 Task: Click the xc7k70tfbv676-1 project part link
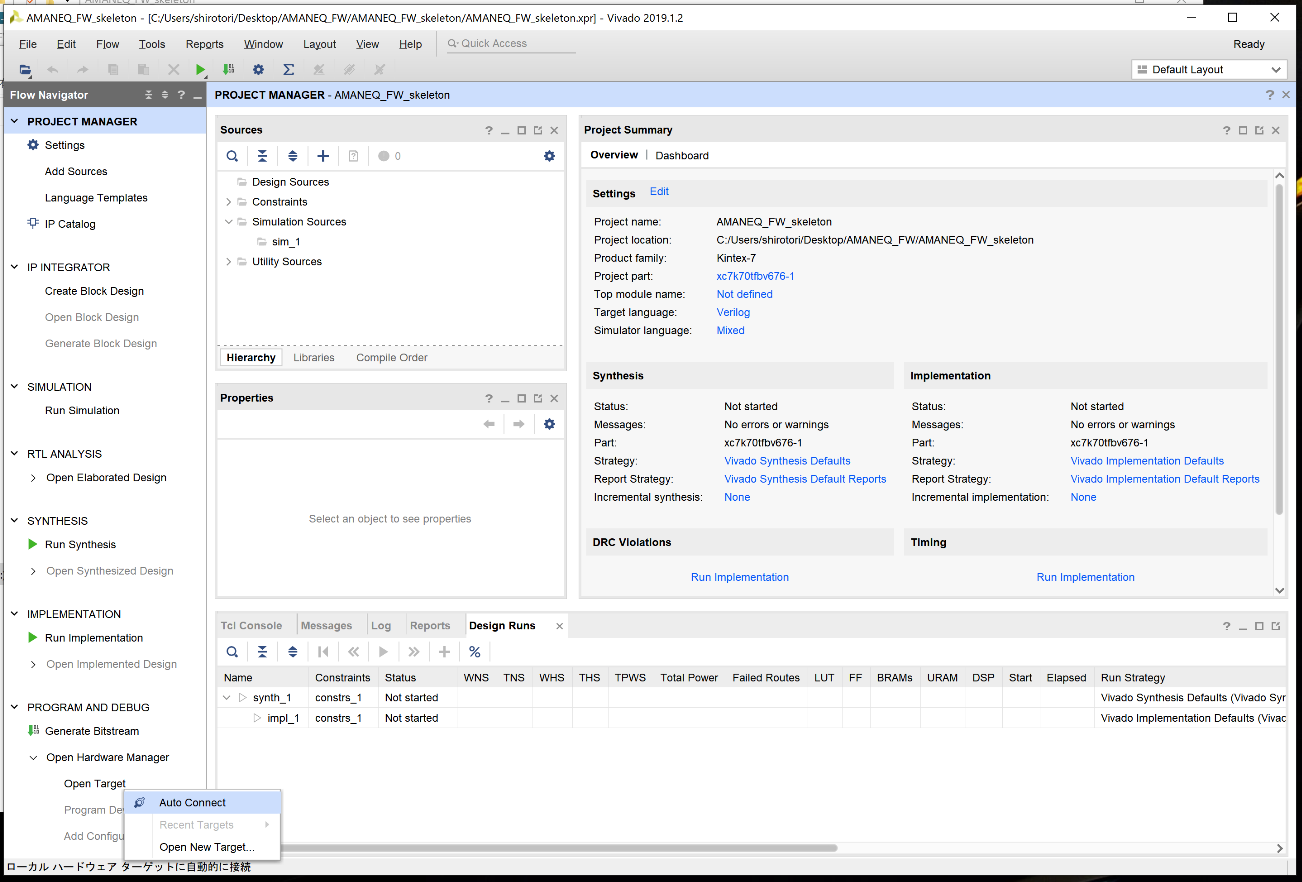click(755, 276)
